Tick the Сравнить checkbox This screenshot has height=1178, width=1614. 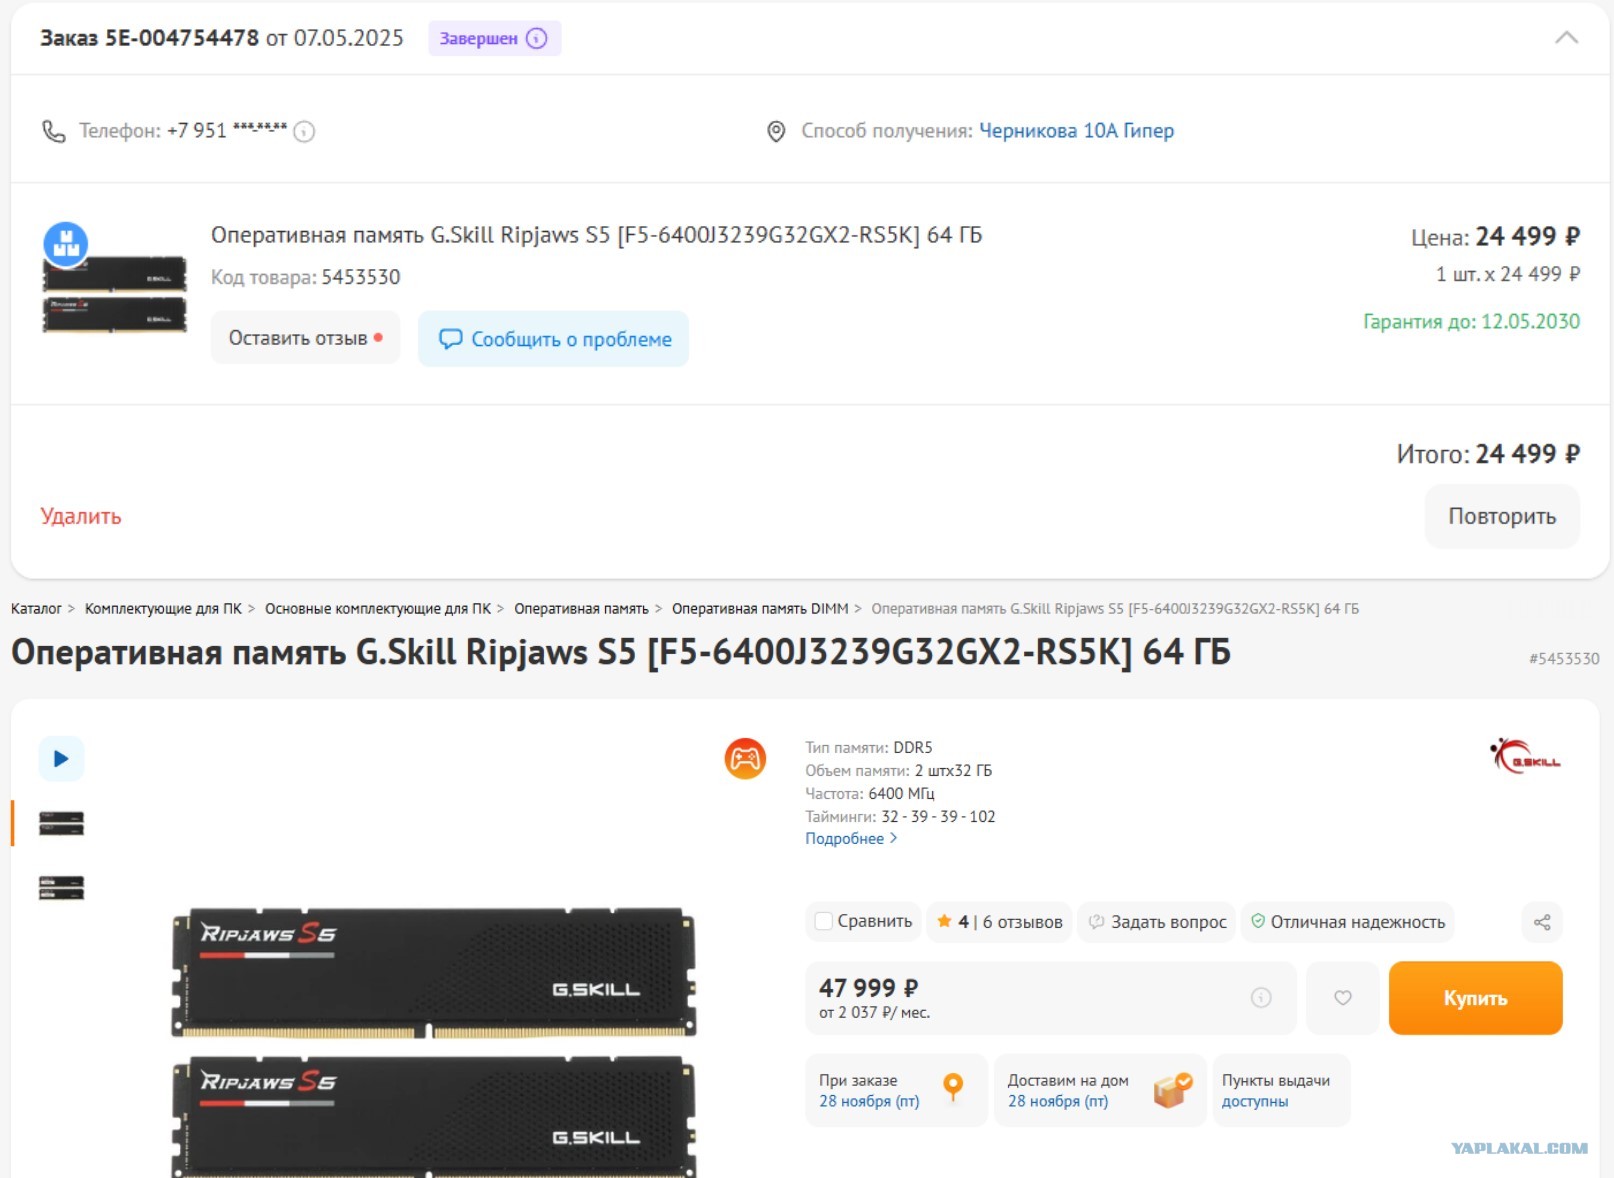(824, 921)
